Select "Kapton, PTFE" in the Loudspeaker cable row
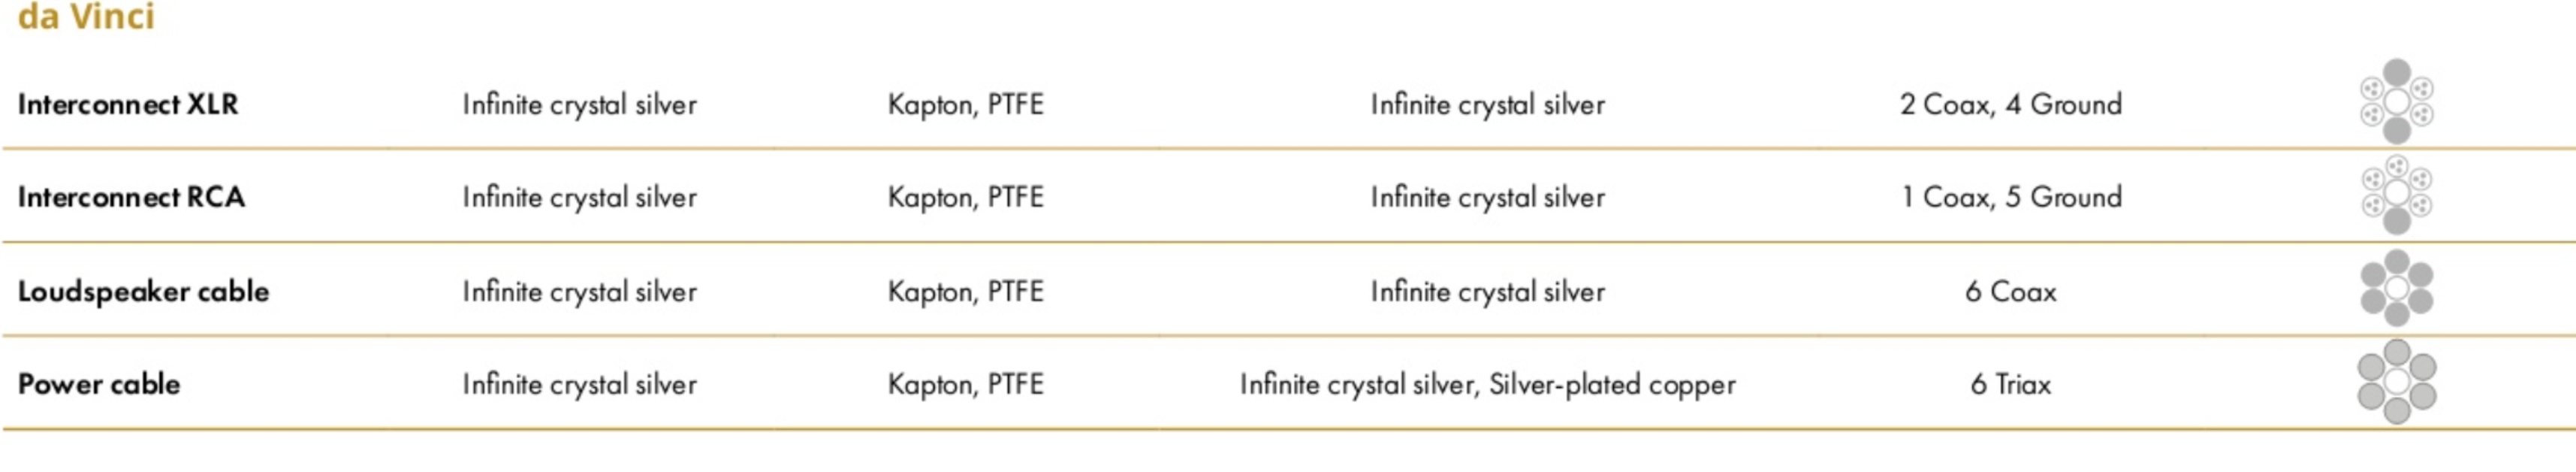The height and width of the screenshot is (472, 2576). (x=965, y=292)
